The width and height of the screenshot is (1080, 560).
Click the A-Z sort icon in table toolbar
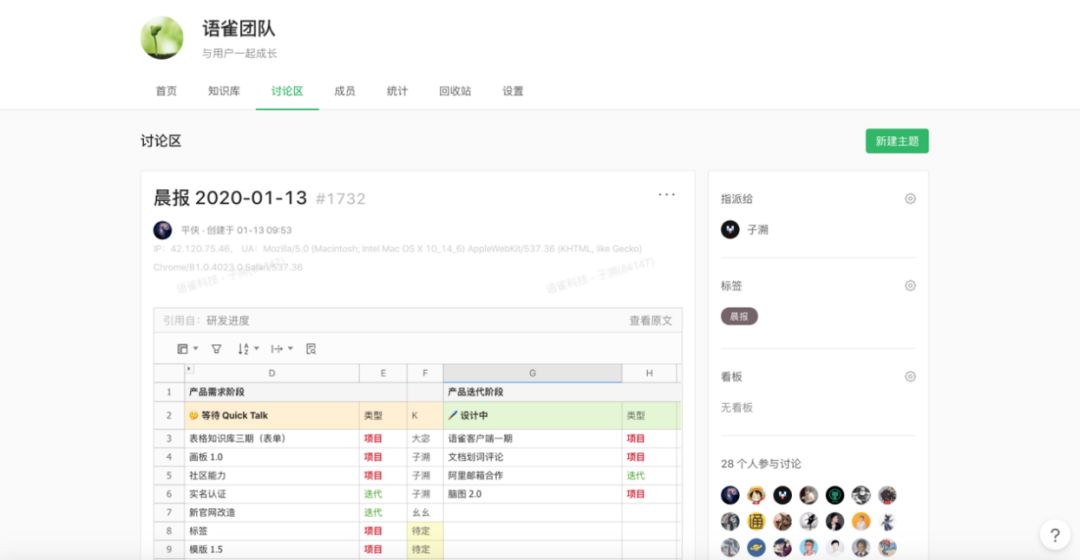(243, 349)
